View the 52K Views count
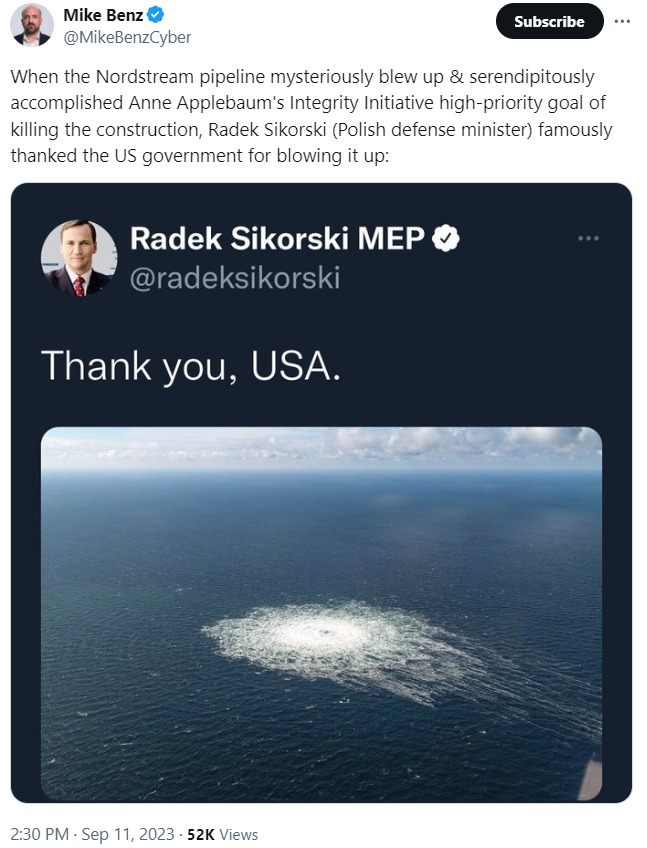 tap(222, 834)
